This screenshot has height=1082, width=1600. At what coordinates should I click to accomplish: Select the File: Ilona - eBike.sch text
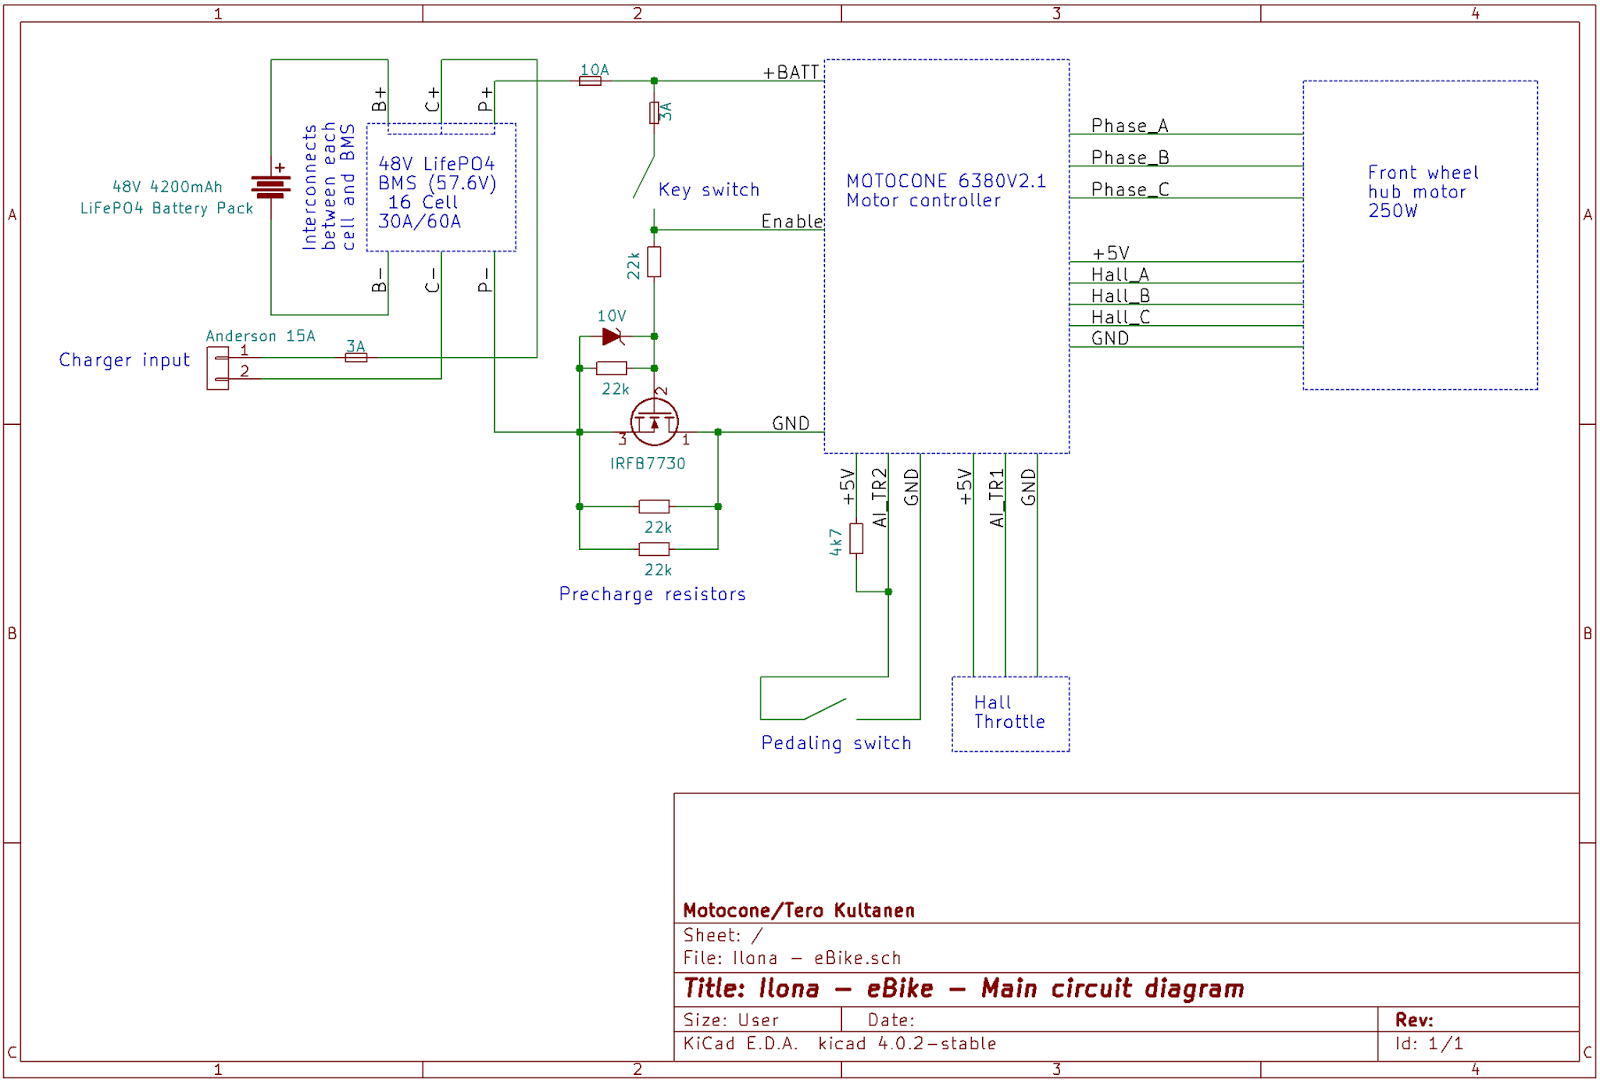pyautogui.click(x=792, y=958)
